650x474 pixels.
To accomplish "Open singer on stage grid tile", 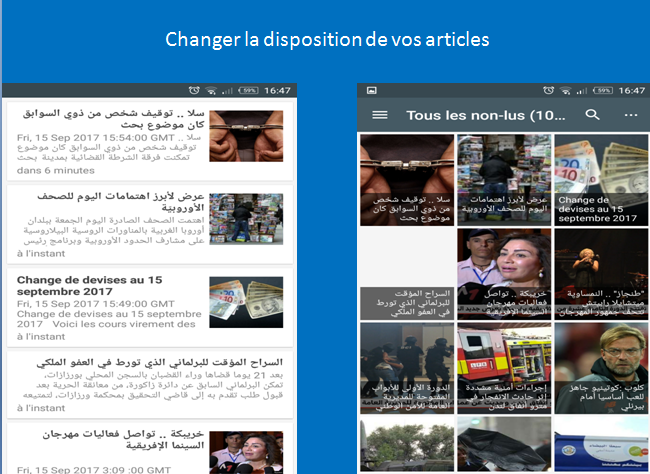I will click(x=601, y=274).
